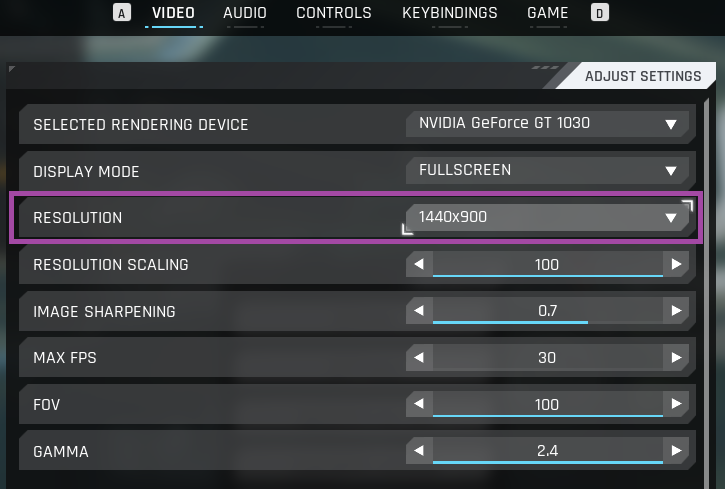The height and width of the screenshot is (489, 725).
Task: Decrease Max FPS with left arrow
Action: 419,358
